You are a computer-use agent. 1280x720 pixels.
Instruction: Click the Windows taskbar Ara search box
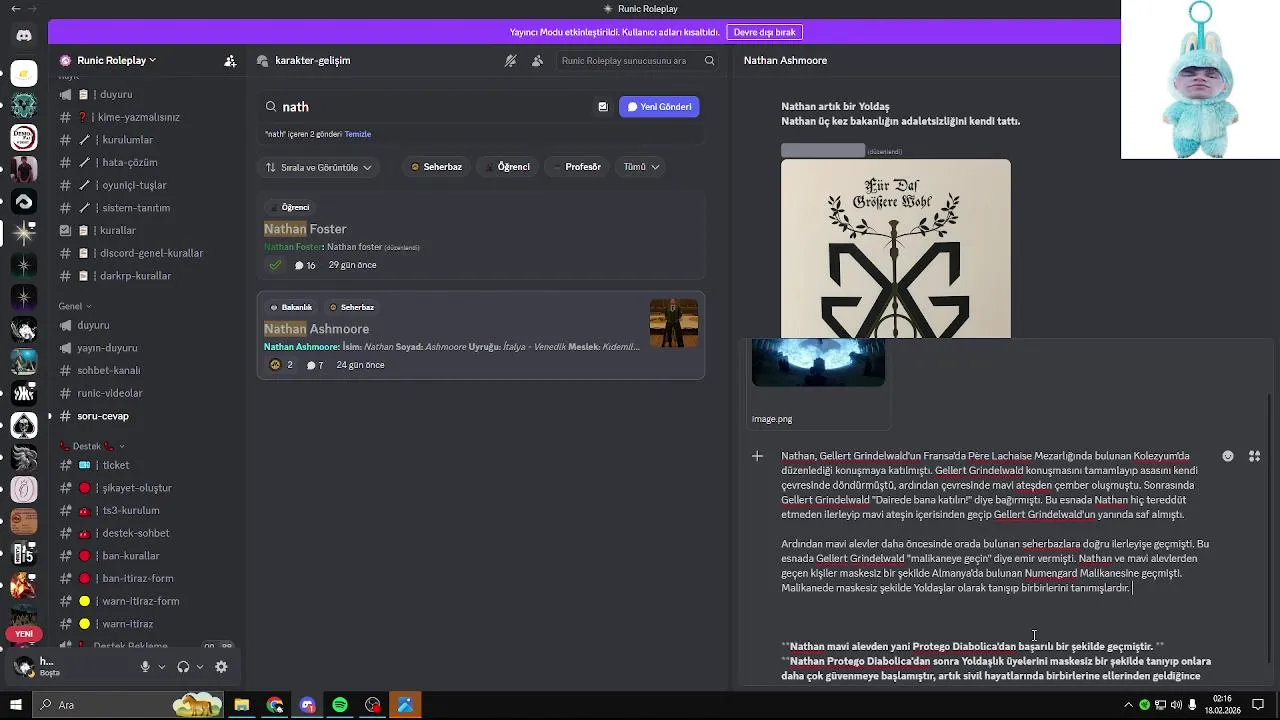(x=130, y=705)
